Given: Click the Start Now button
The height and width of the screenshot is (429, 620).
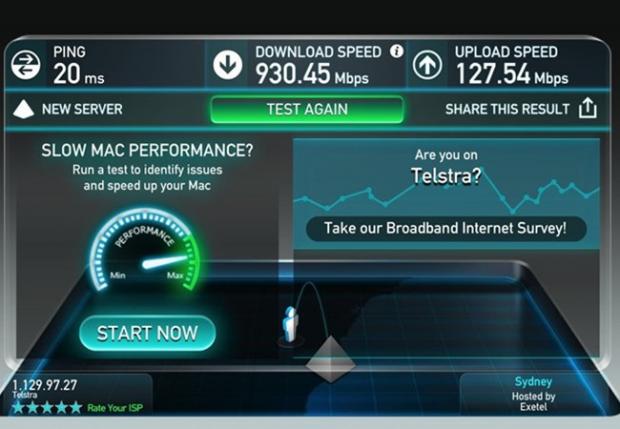Looking at the screenshot, I should pos(147,333).
